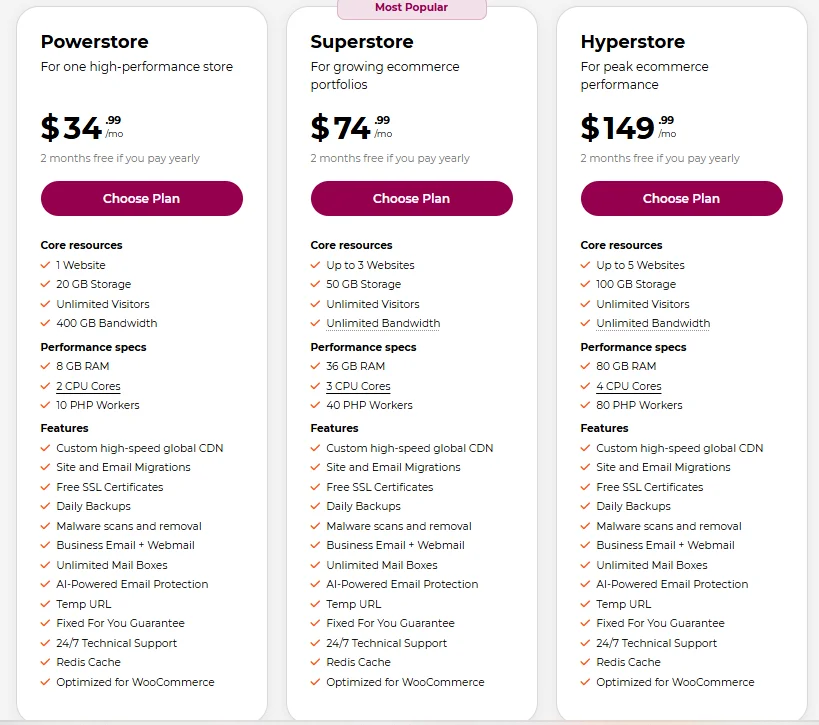This screenshot has height=725, width=819.
Task: Open "Unlimited Bandwidth" link under Hyperstore
Action: [x=652, y=323]
